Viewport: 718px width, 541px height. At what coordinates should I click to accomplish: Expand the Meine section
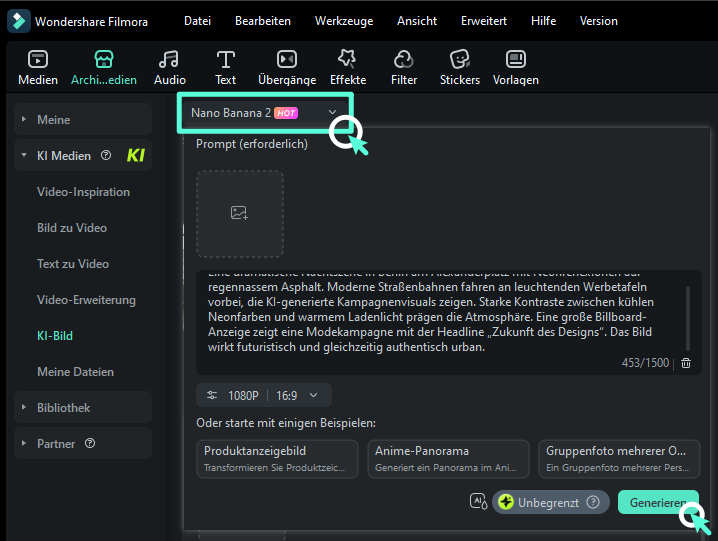pyautogui.click(x=83, y=120)
